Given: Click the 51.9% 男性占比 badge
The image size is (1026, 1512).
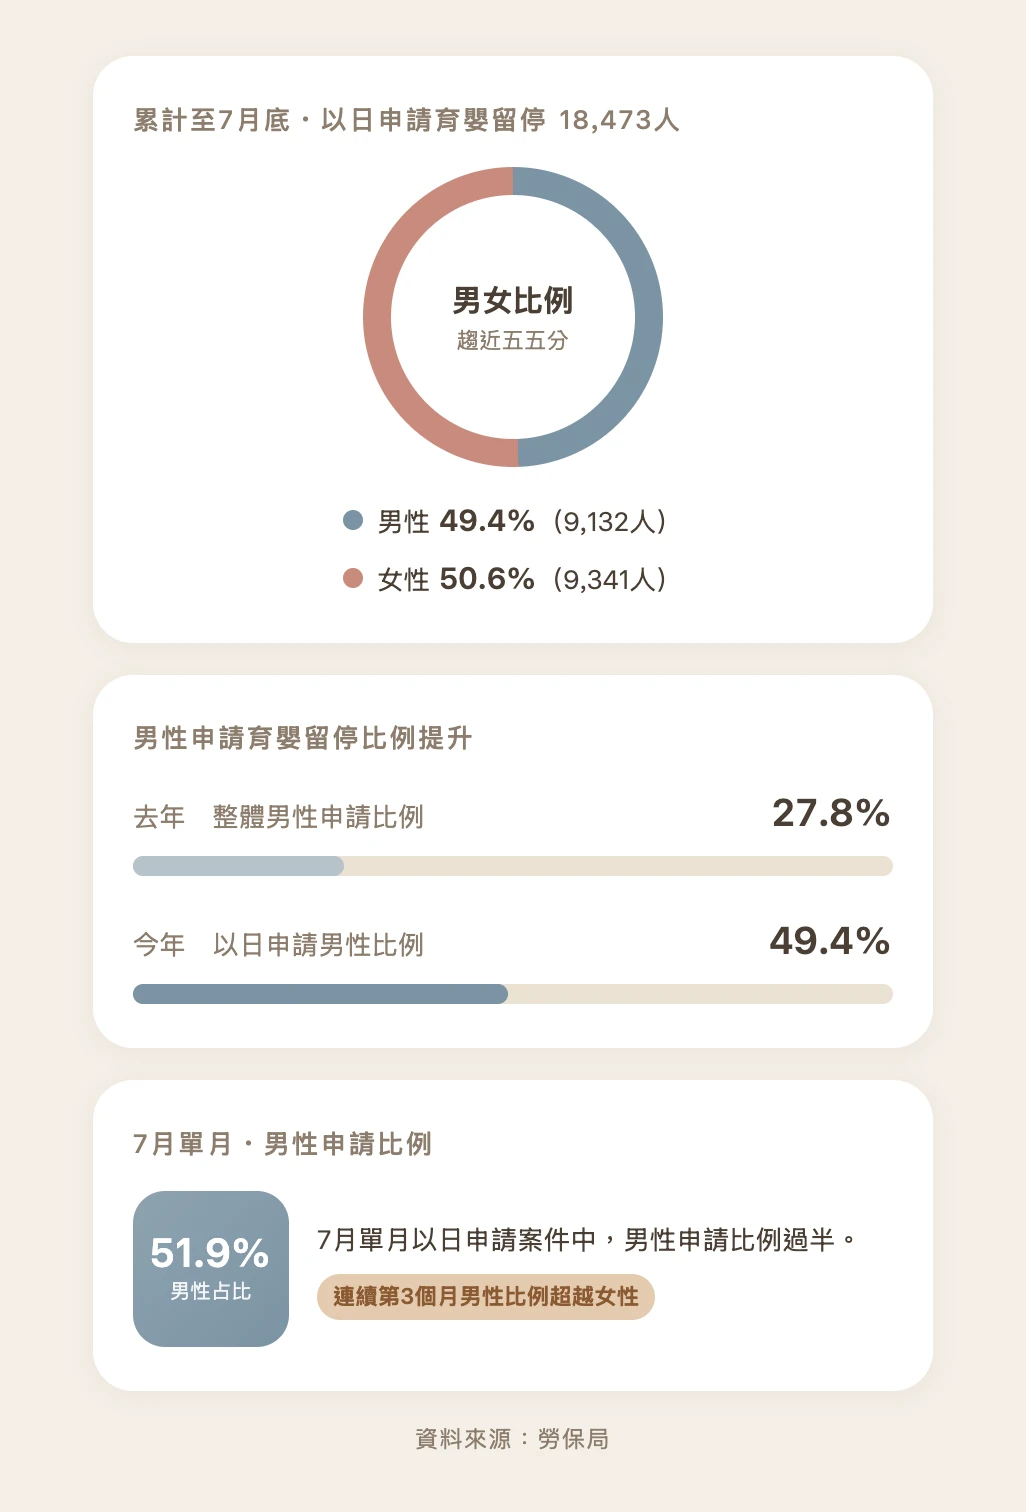Looking at the screenshot, I should (x=211, y=1269).
